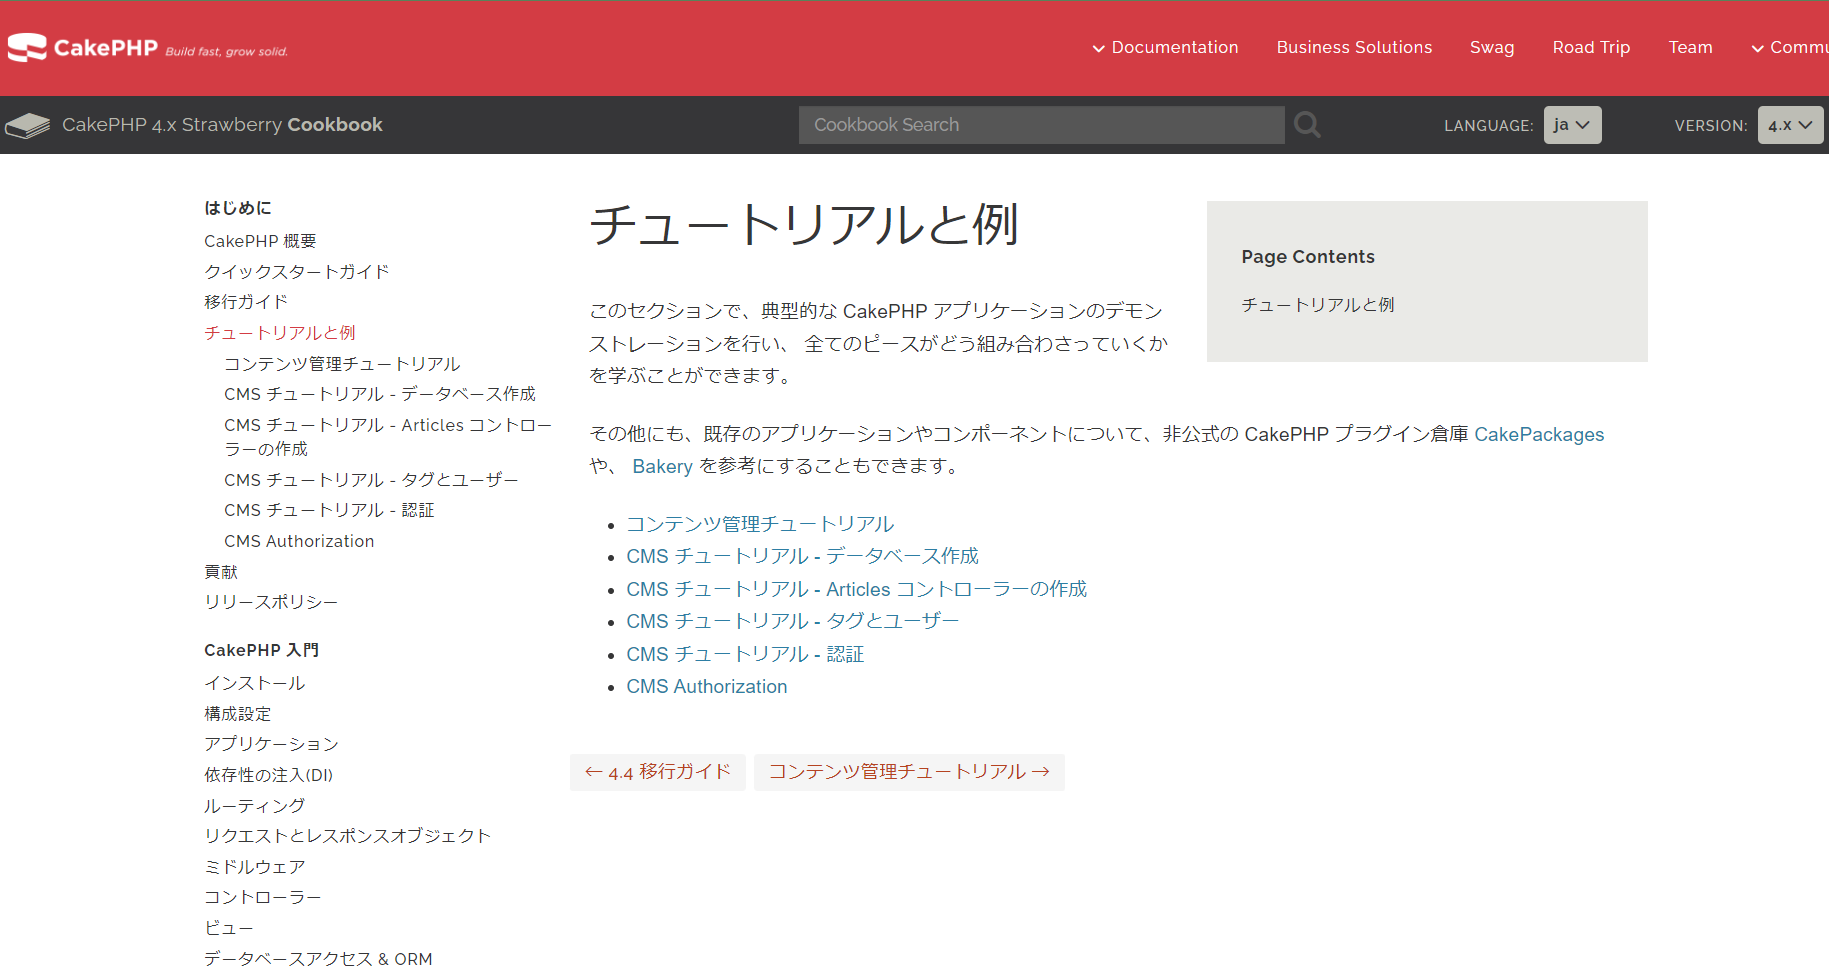Open the Documentation menu
The height and width of the screenshot is (980, 1829).
(x=1165, y=47)
